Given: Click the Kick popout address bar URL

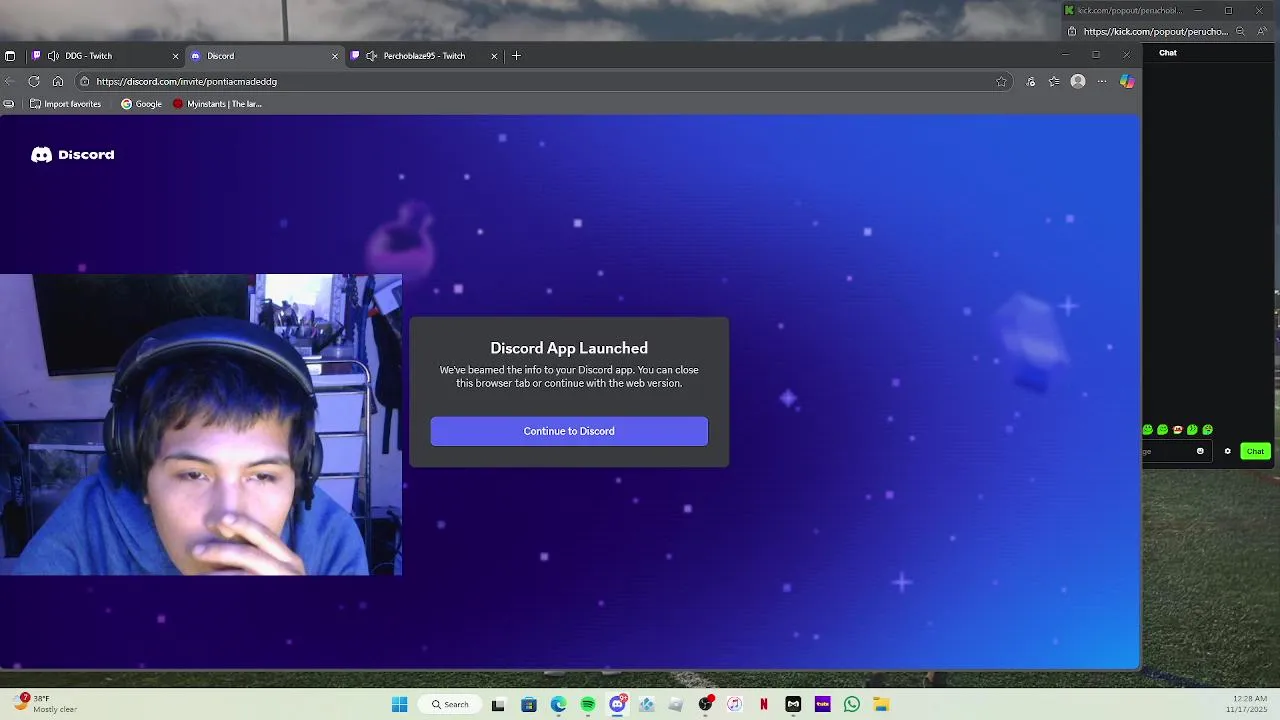Looking at the screenshot, I should coord(1156,32).
